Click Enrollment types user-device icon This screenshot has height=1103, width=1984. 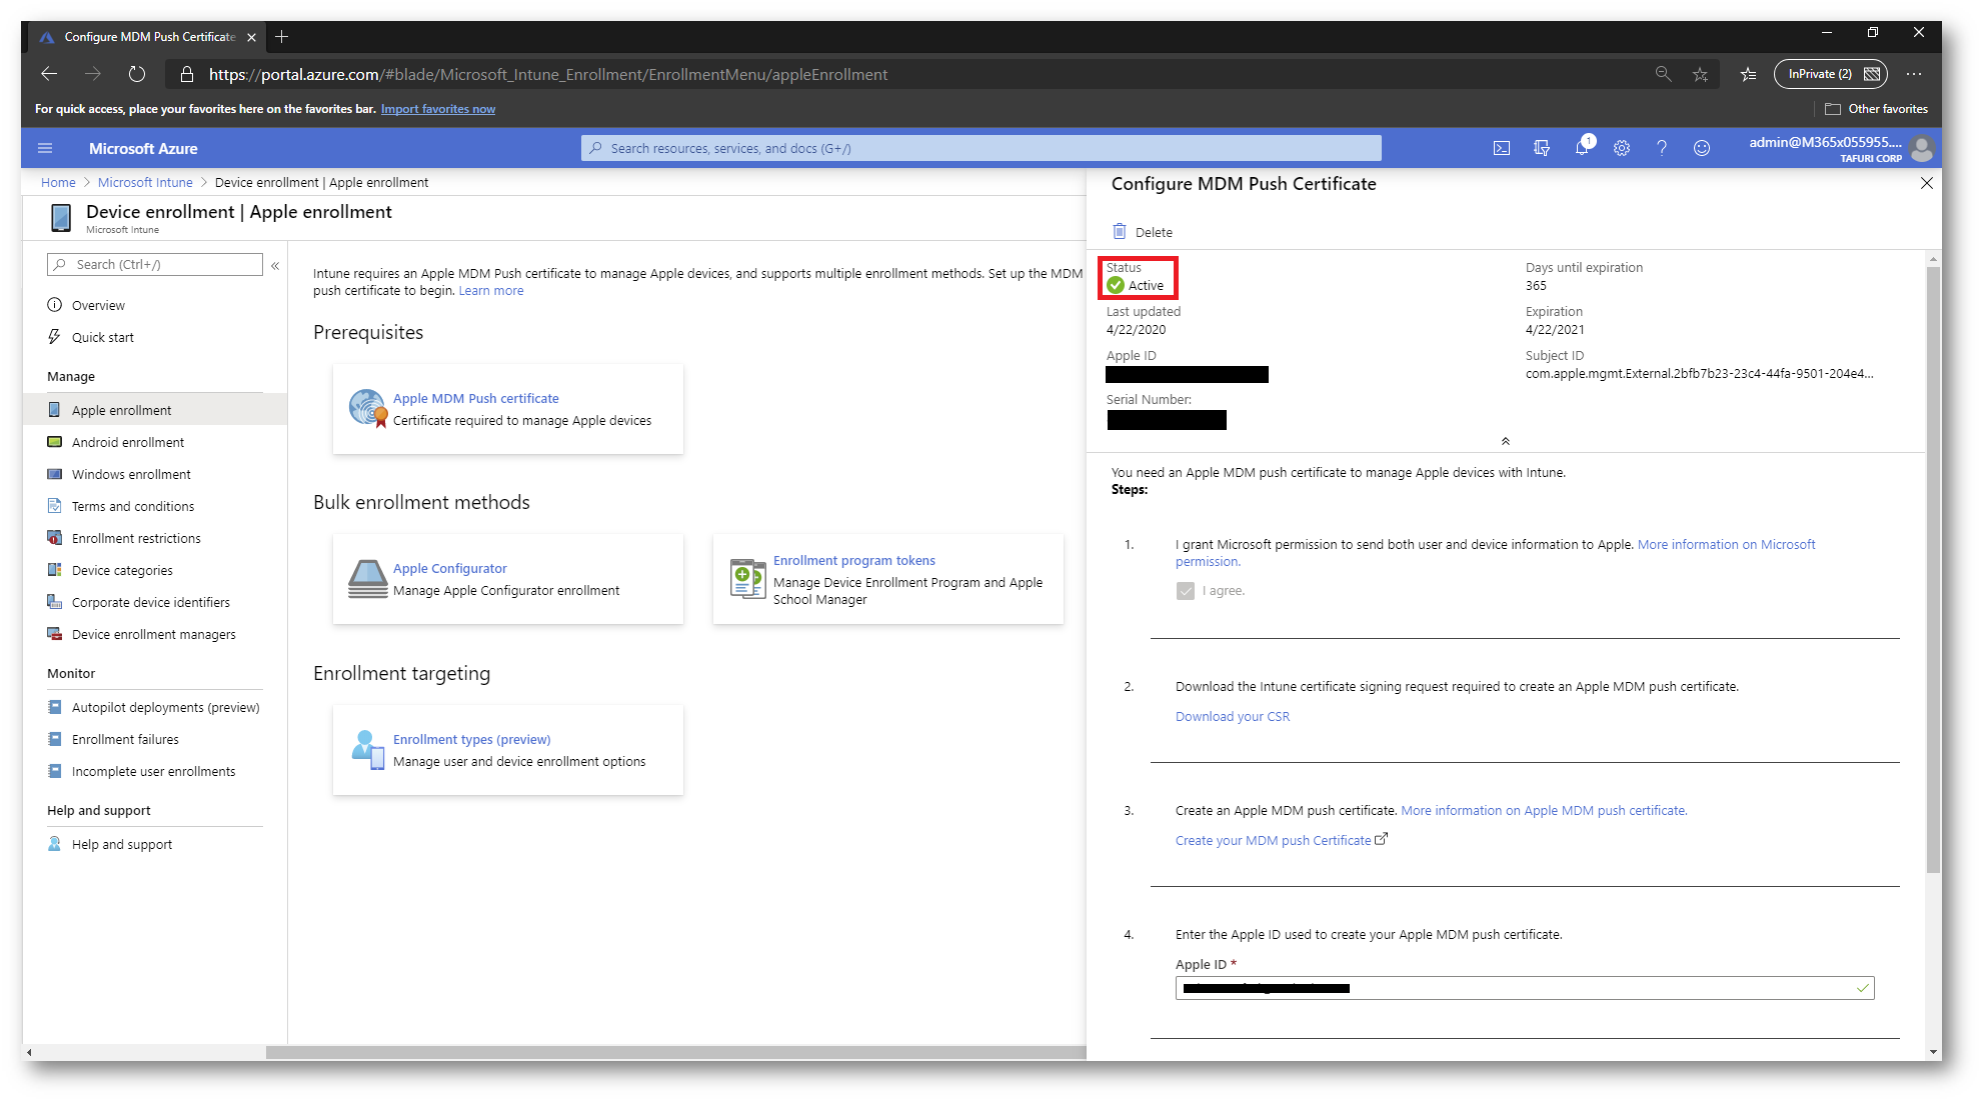[x=367, y=749]
